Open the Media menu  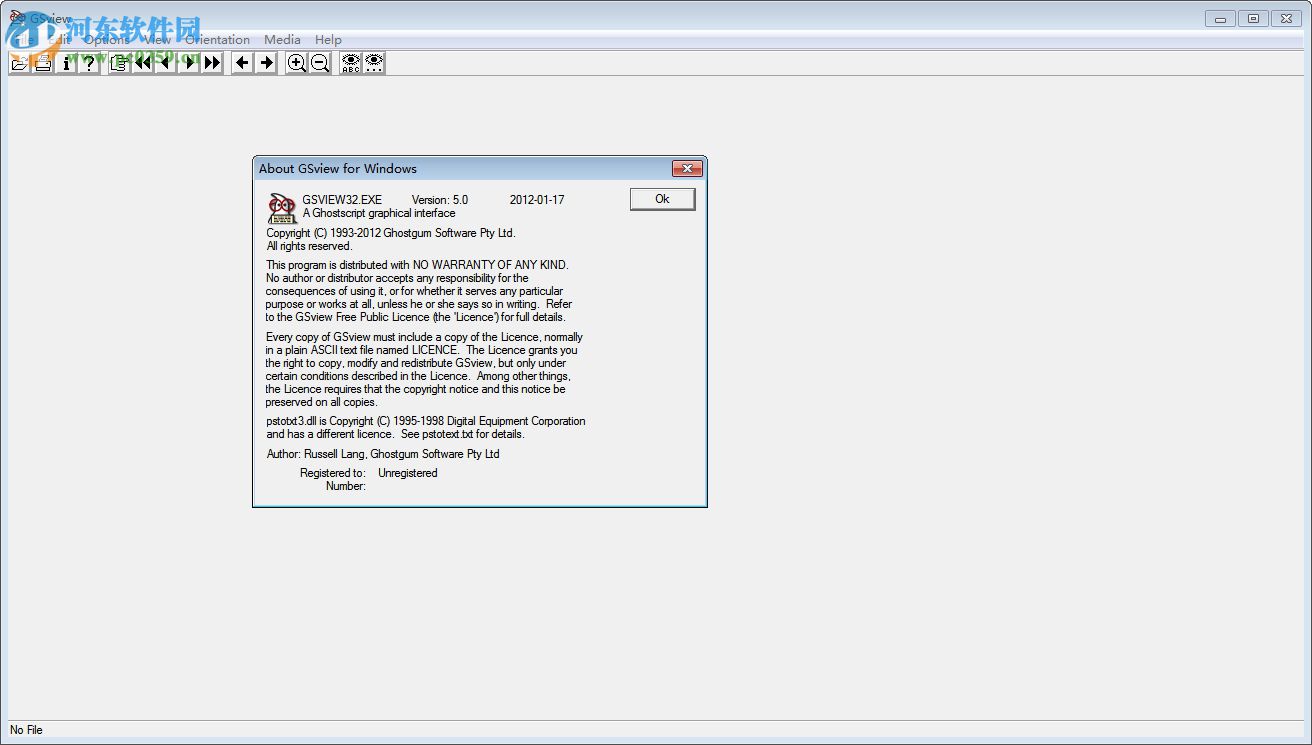pos(281,39)
